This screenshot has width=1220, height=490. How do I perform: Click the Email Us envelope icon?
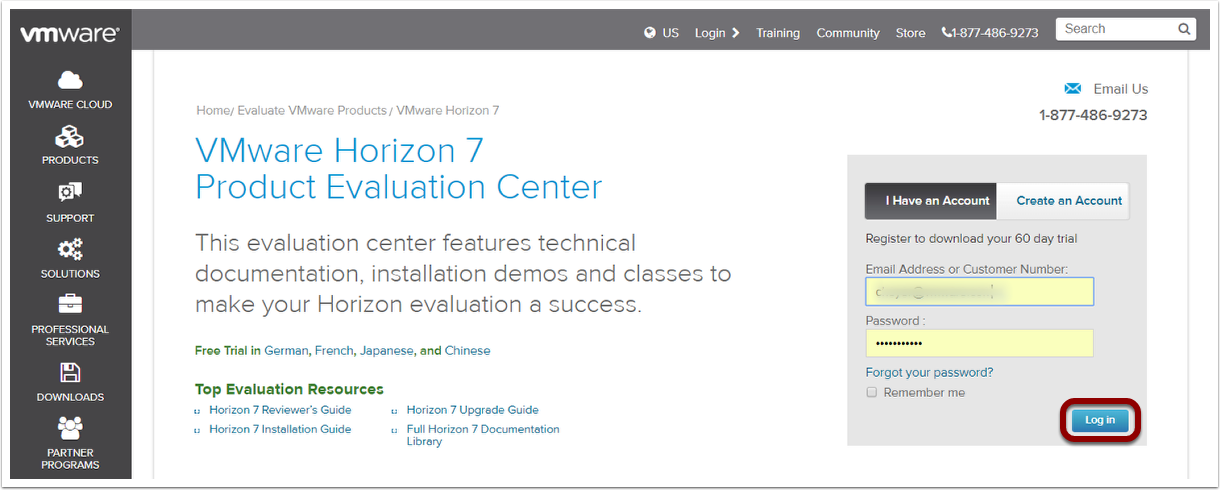(1073, 88)
